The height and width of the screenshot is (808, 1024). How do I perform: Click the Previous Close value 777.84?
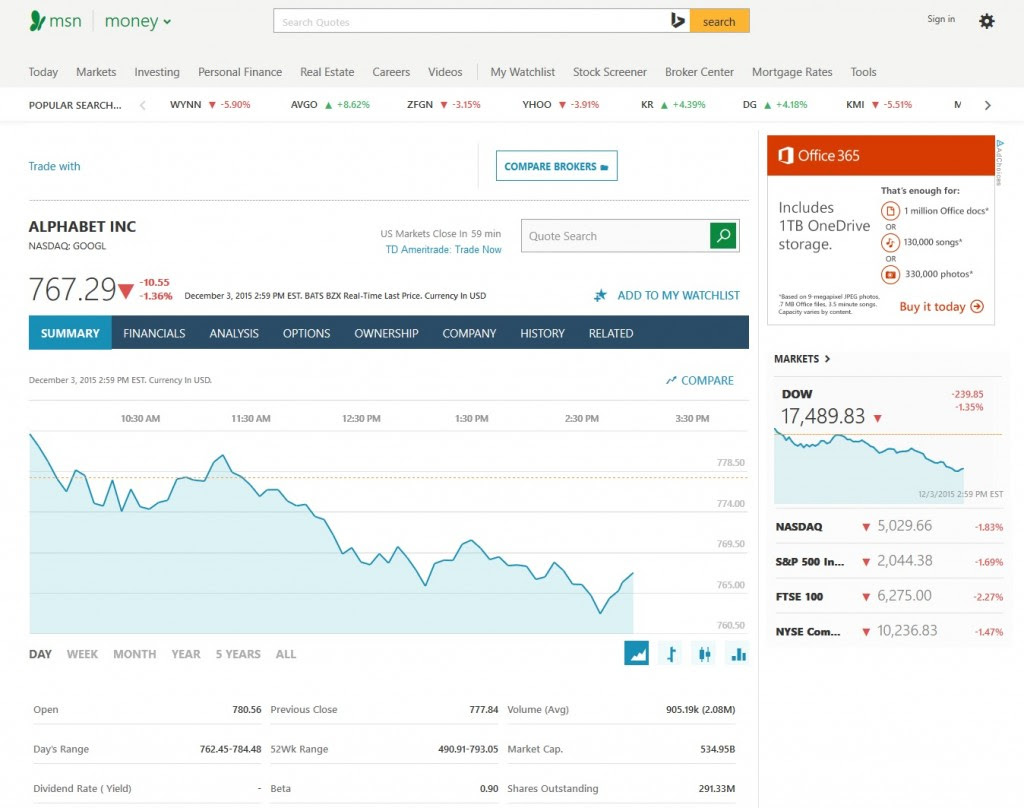[483, 709]
